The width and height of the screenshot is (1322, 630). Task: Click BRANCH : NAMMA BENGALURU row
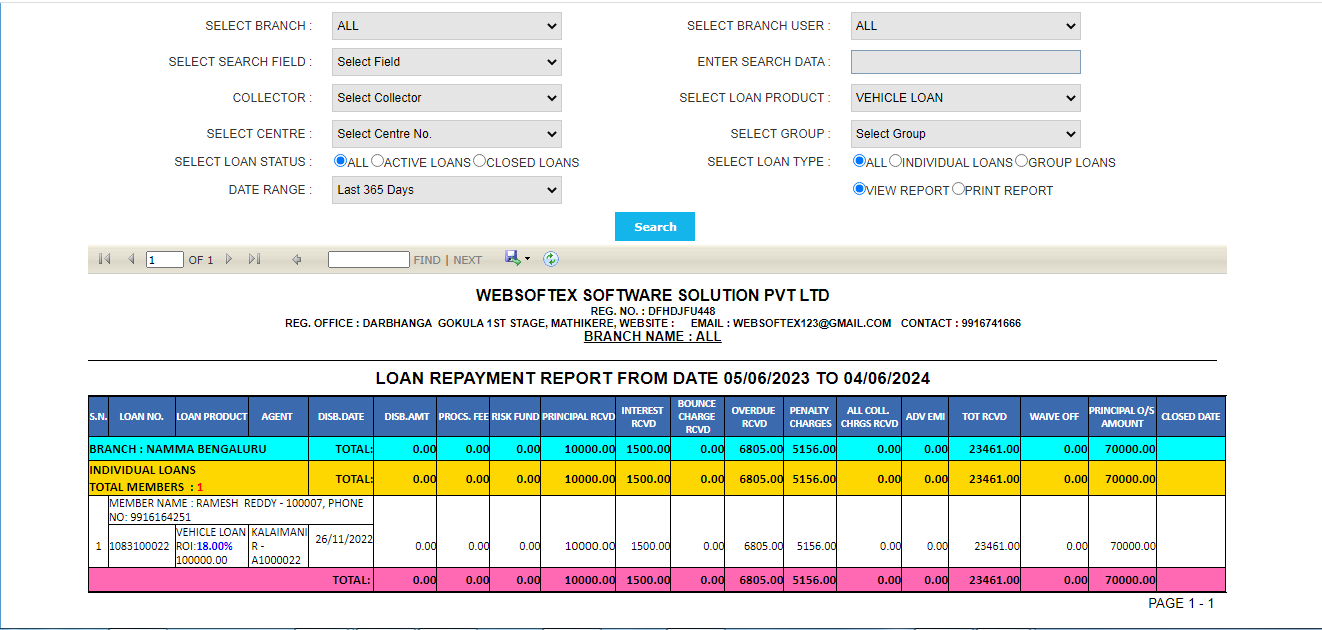pyautogui.click(x=657, y=449)
